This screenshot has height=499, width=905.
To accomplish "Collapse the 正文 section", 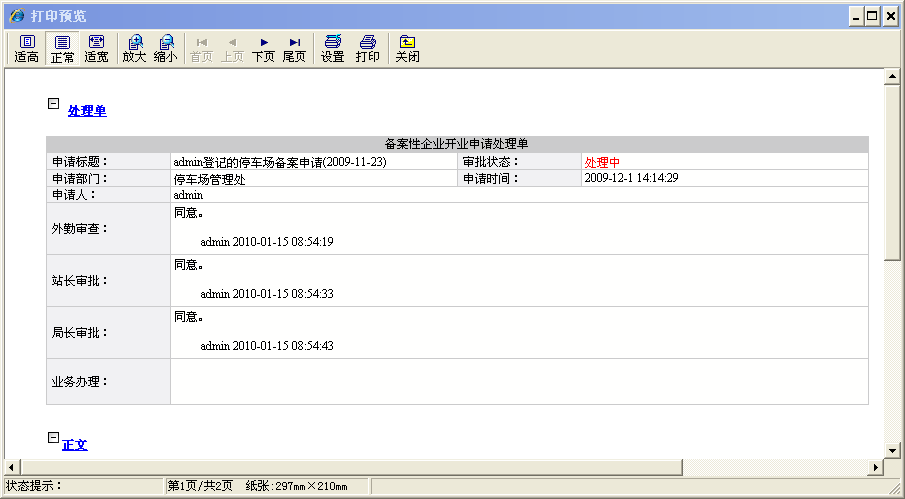I will click(54, 437).
